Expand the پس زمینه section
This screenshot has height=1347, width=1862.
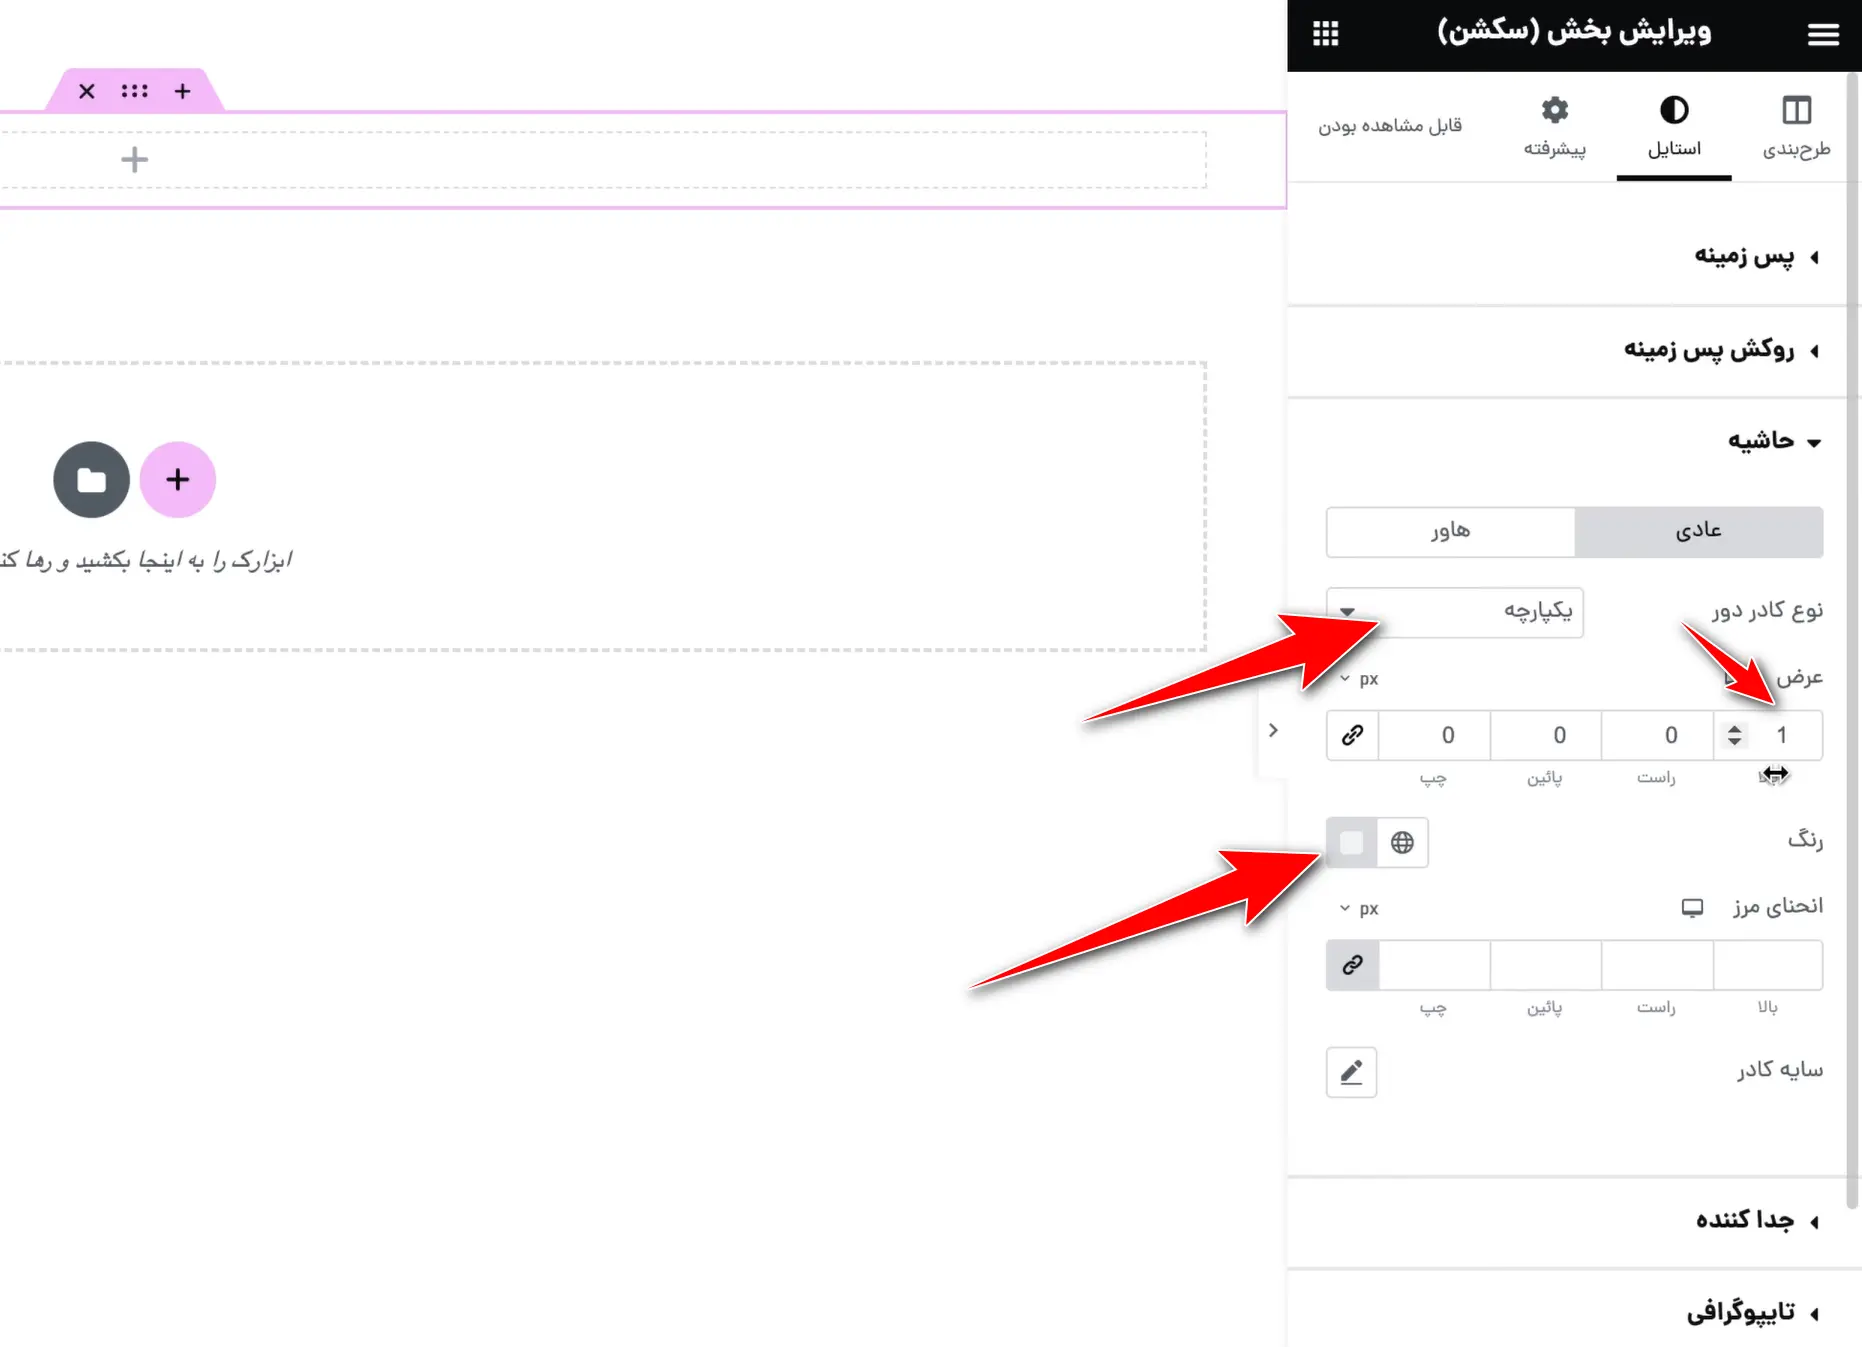pos(1755,256)
